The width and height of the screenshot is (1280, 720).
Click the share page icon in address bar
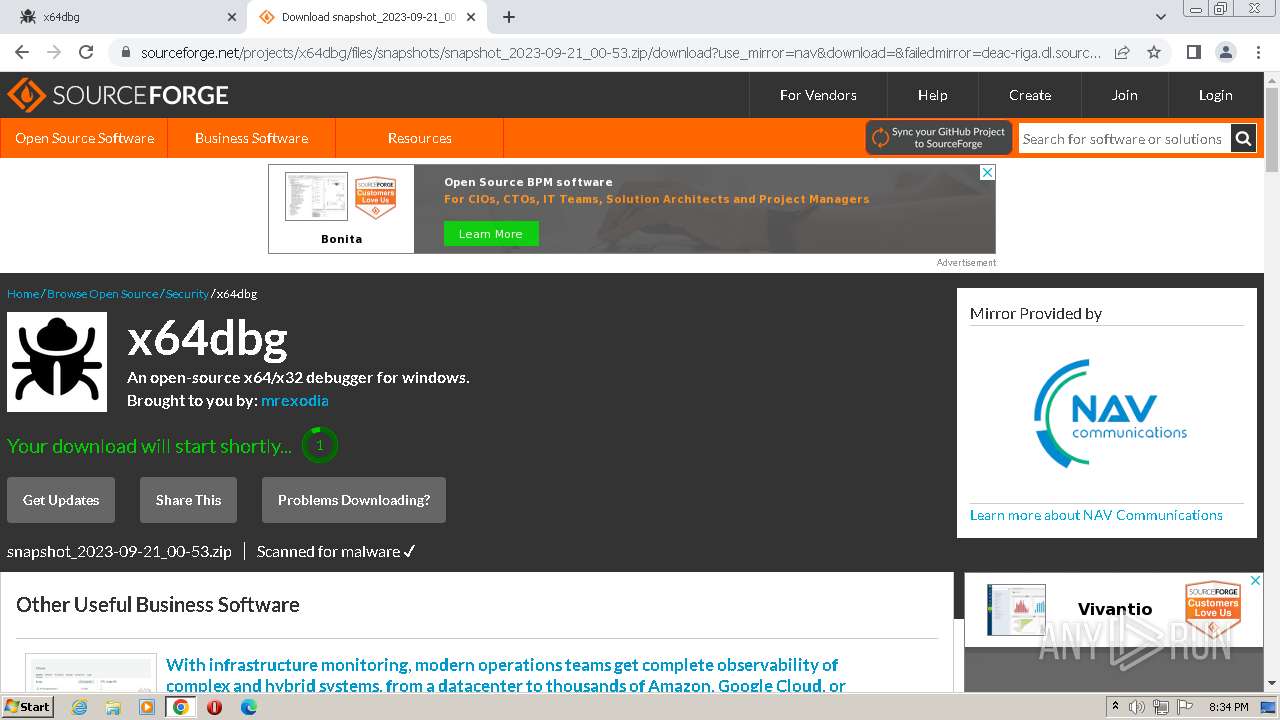(1122, 52)
